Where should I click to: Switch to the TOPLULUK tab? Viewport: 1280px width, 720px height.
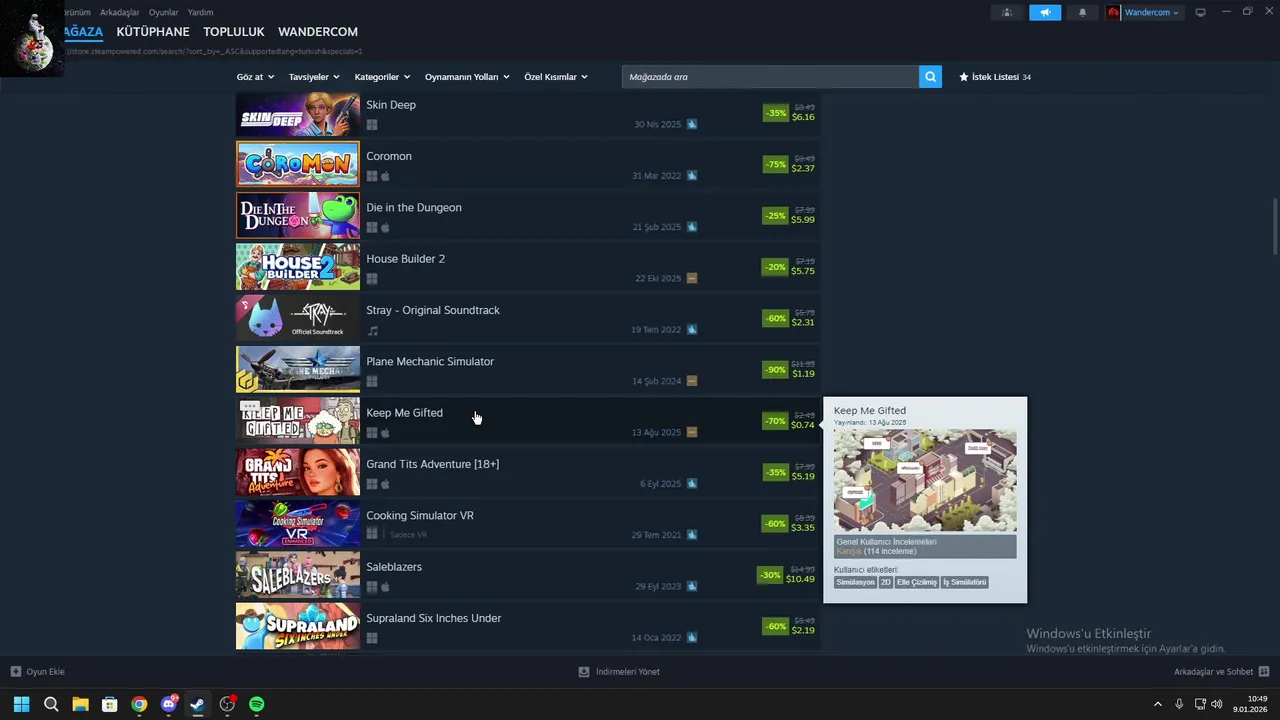click(x=234, y=32)
